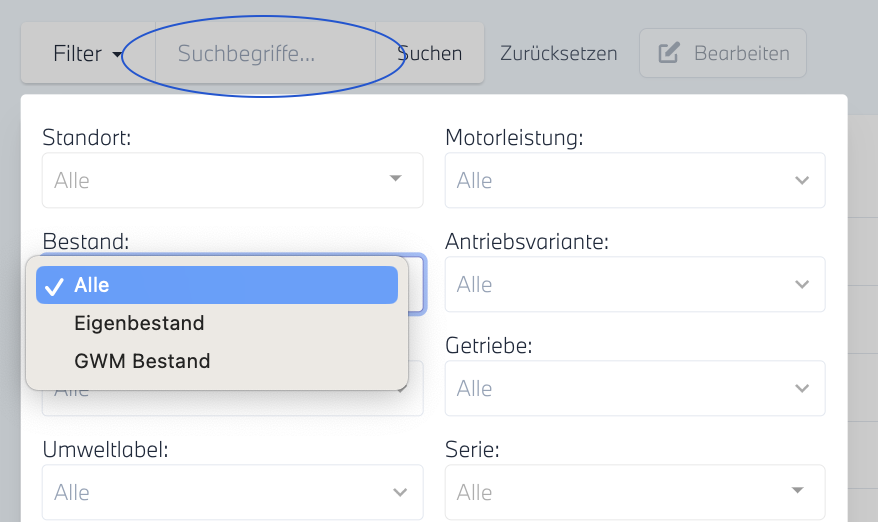Open the Filter menu button
The height and width of the screenshot is (522, 878).
tap(88, 53)
